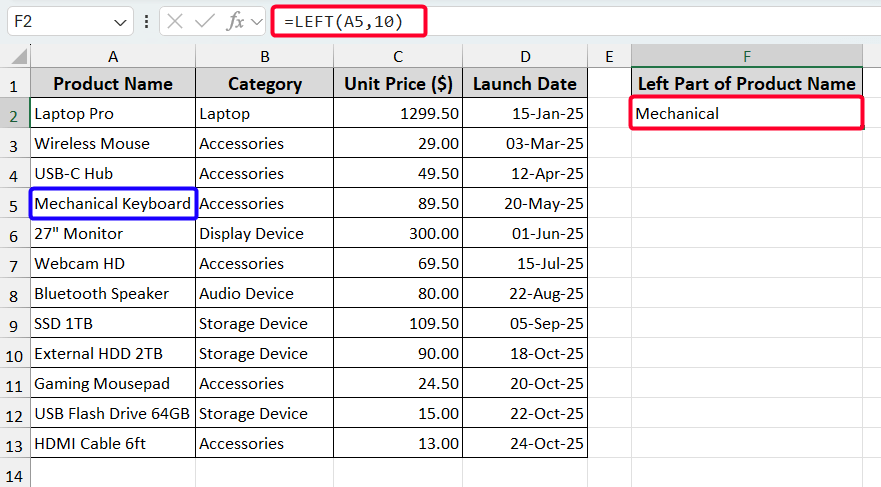Viewport: 881px width, 487px height.
Task: Select column A header
Action: [113, 56]
